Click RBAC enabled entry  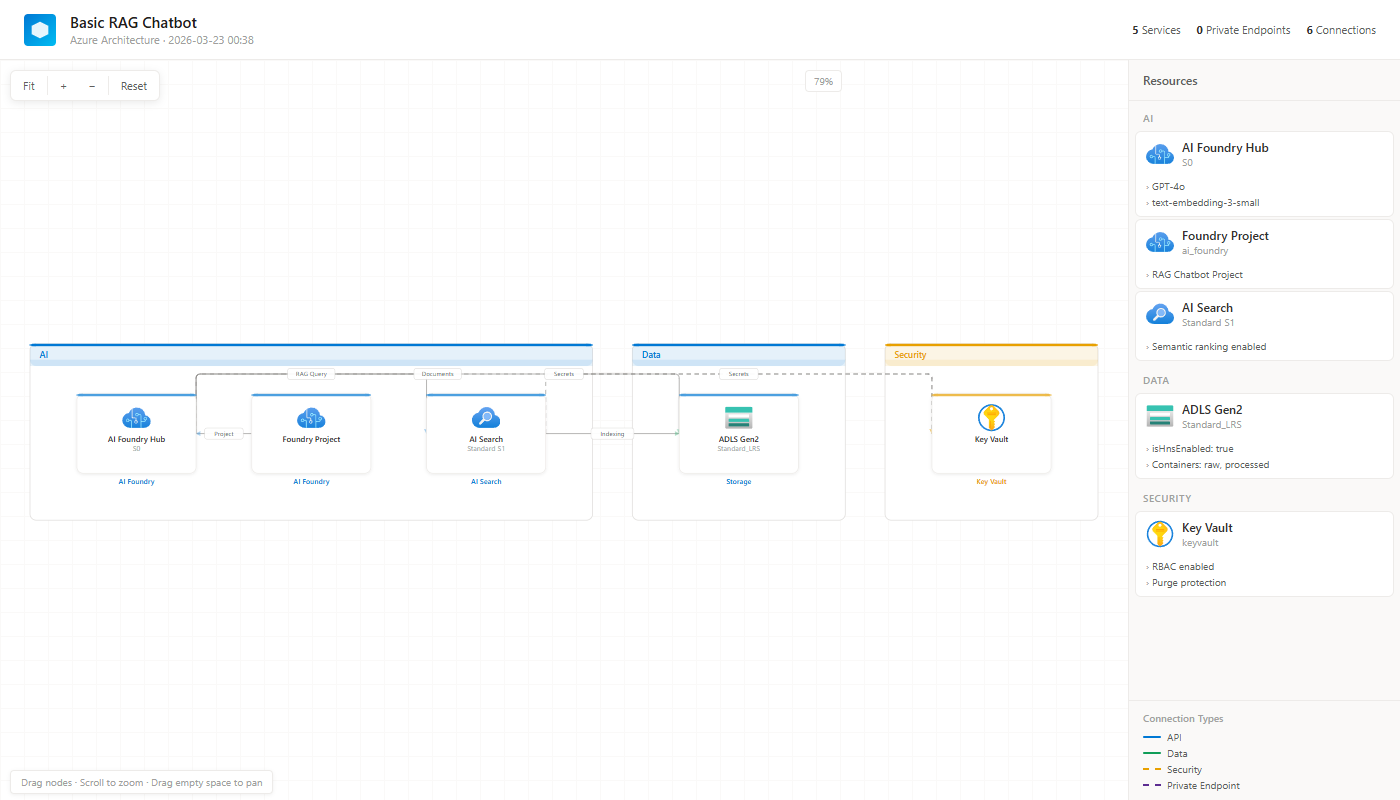[1181, 567]
